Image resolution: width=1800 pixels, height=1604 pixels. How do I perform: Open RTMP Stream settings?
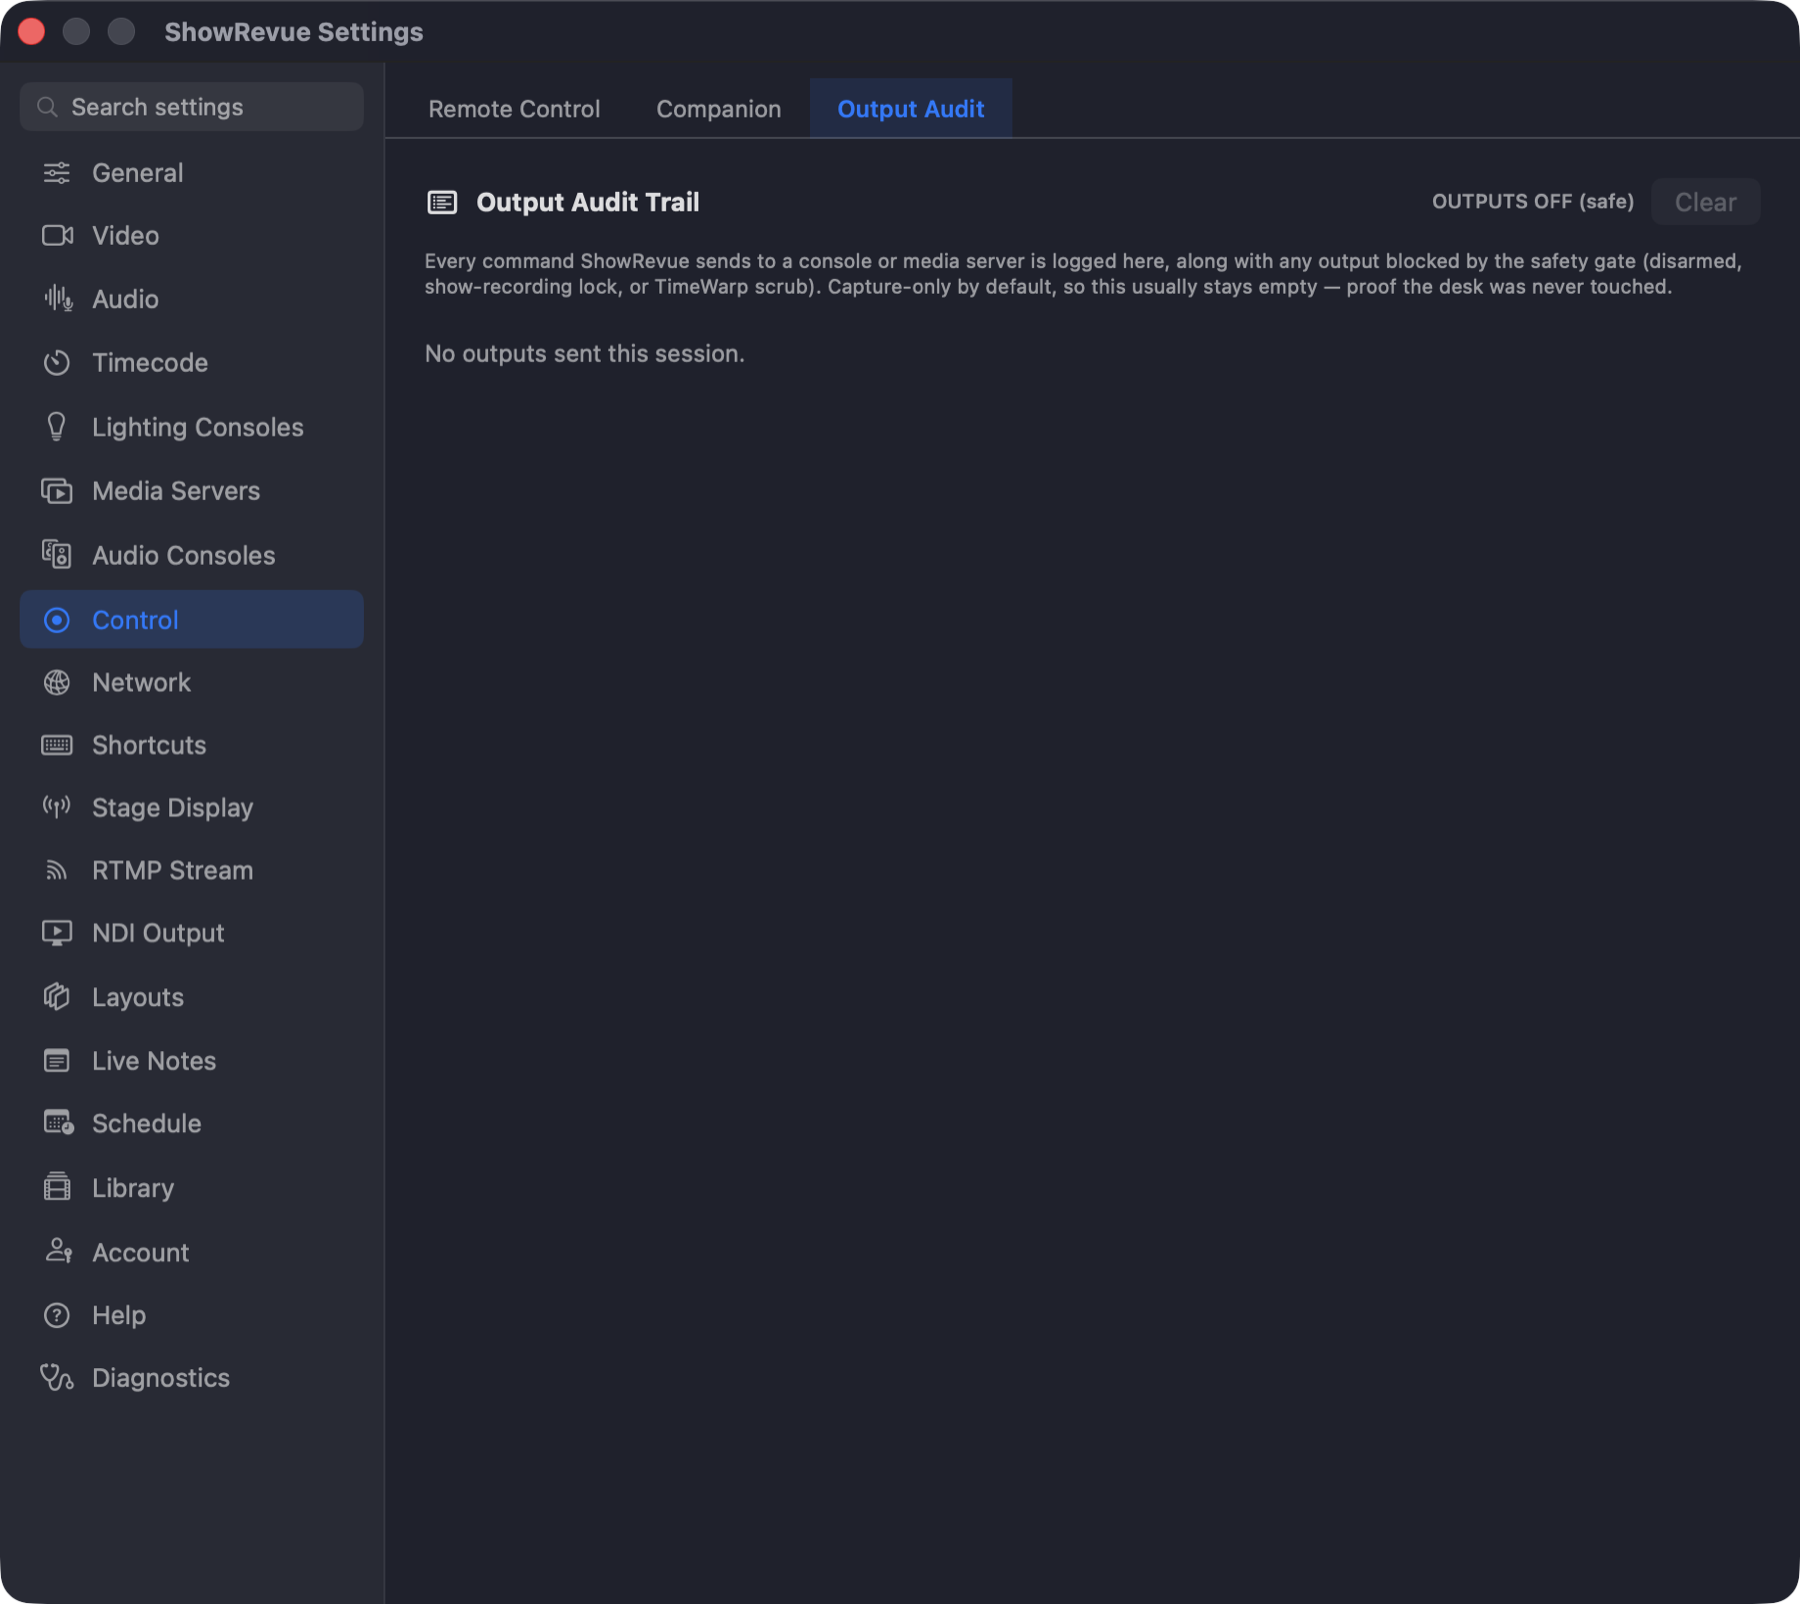pyautogui.click(x=191, y=870)
